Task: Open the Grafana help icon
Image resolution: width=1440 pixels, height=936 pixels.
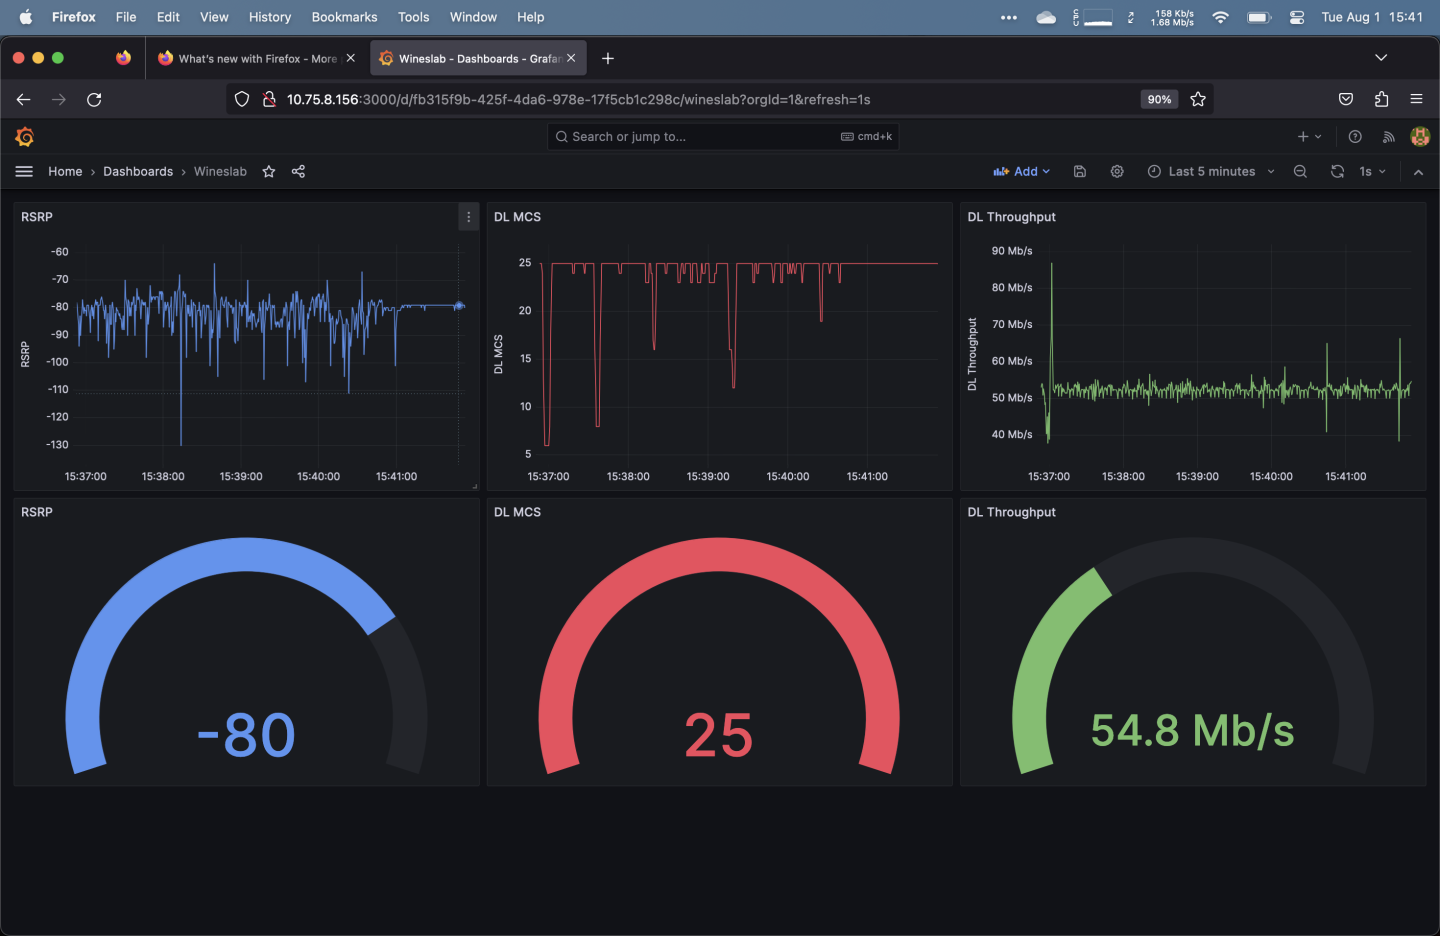Action: coord(1355,136)
